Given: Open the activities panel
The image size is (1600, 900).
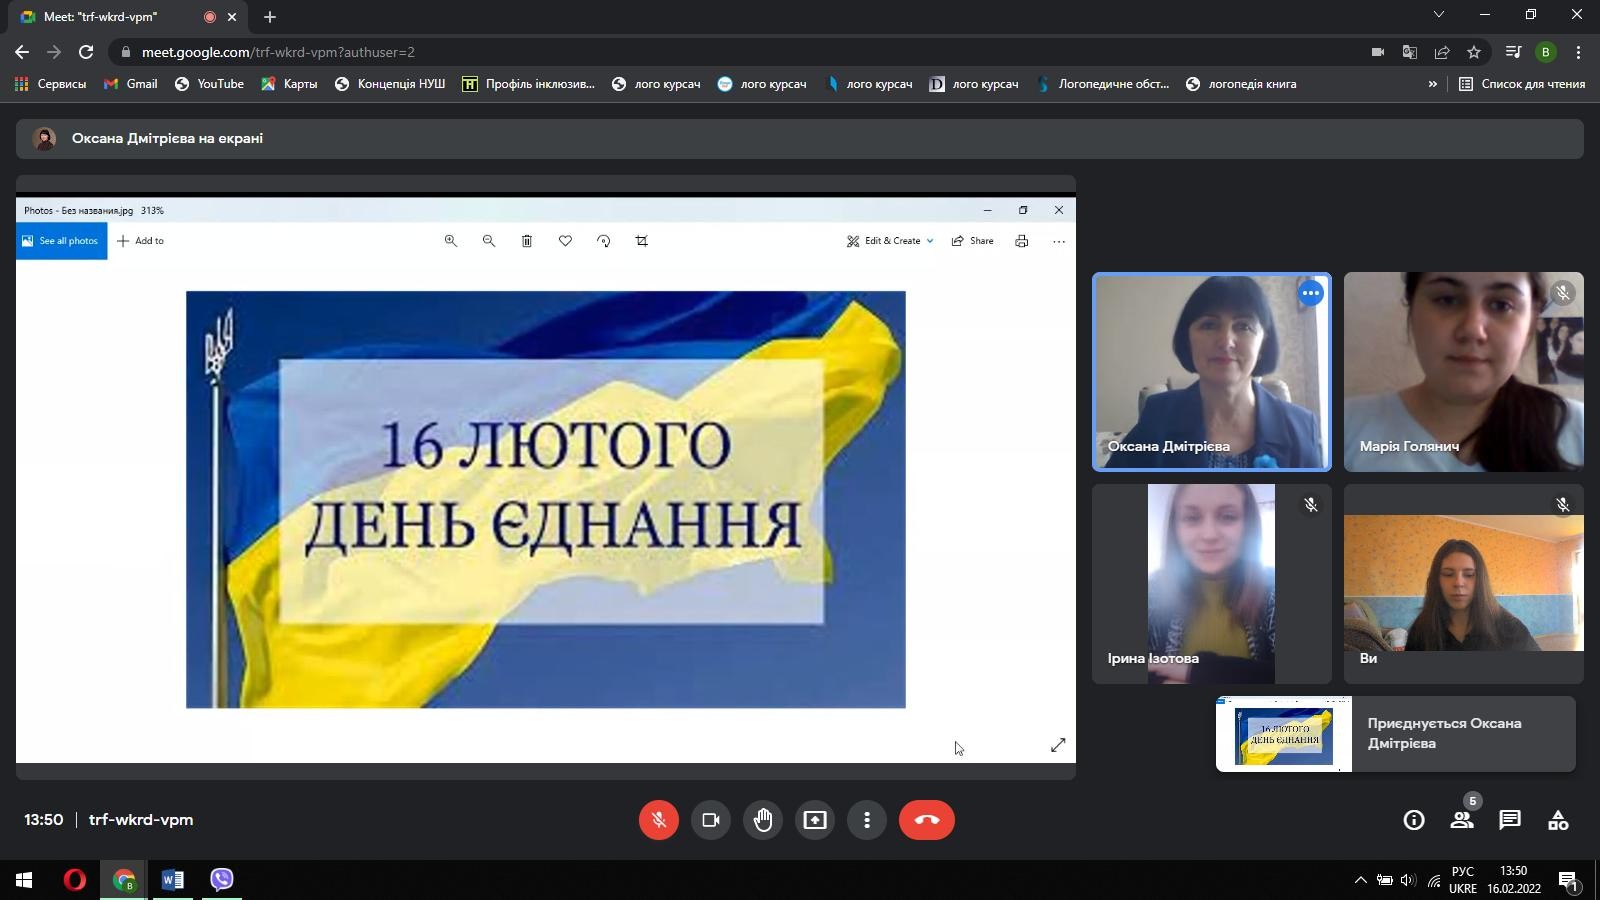Looking at the screenshot, I should pos(1557,820).
